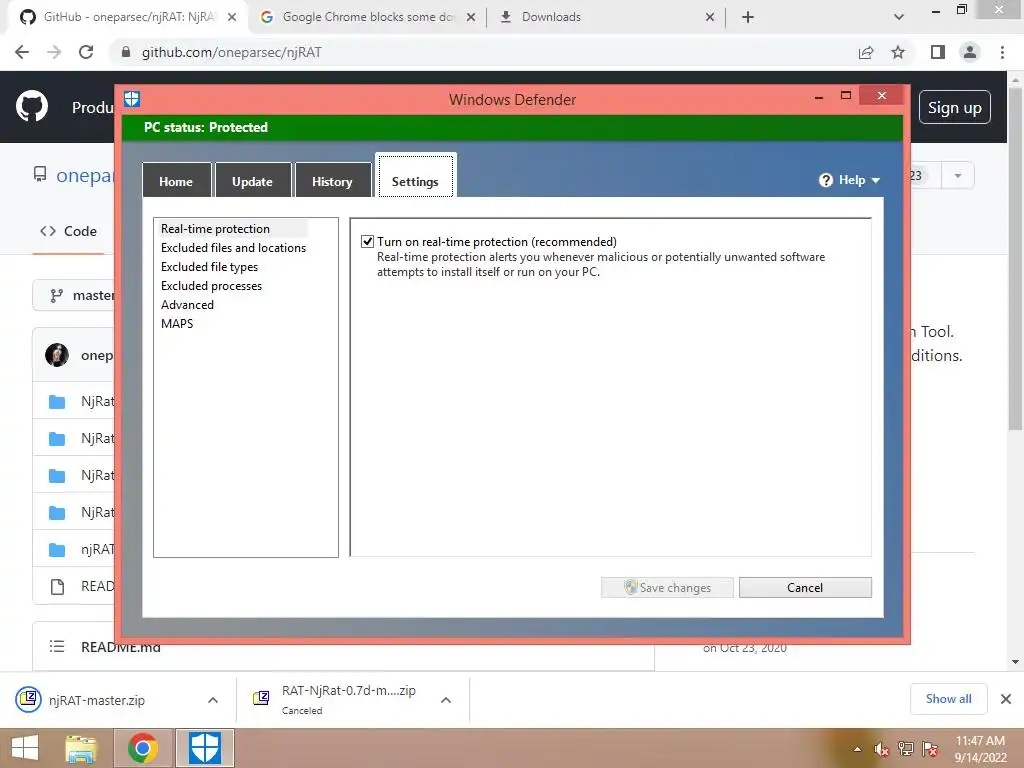Select Excluded file types
The height and width of the screenshot is (768, 1024).
[x=210, y=266]
